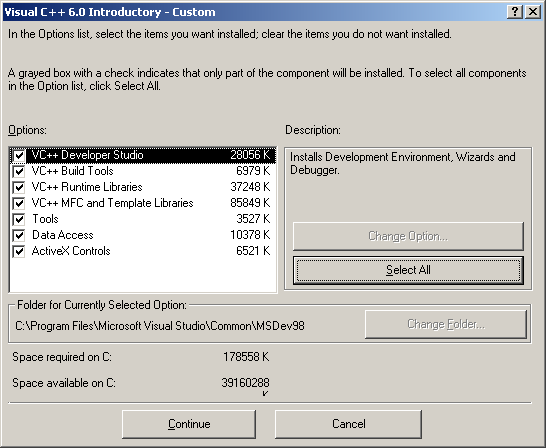The image size is (546, 448).
Task: Toggle the VC++ Runtime Libraries checkbox
Action: click(19, 187)
